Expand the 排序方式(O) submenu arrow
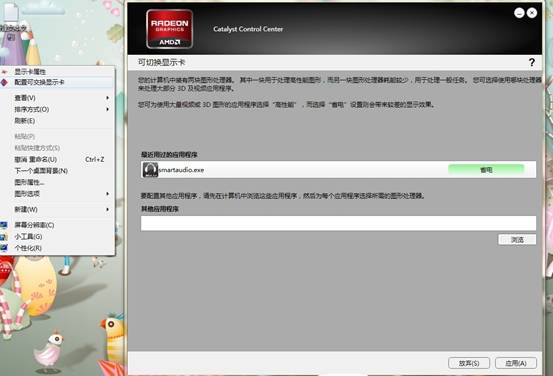Image resolution: width=553 pixels, height=376 pixels. (107, 109)
